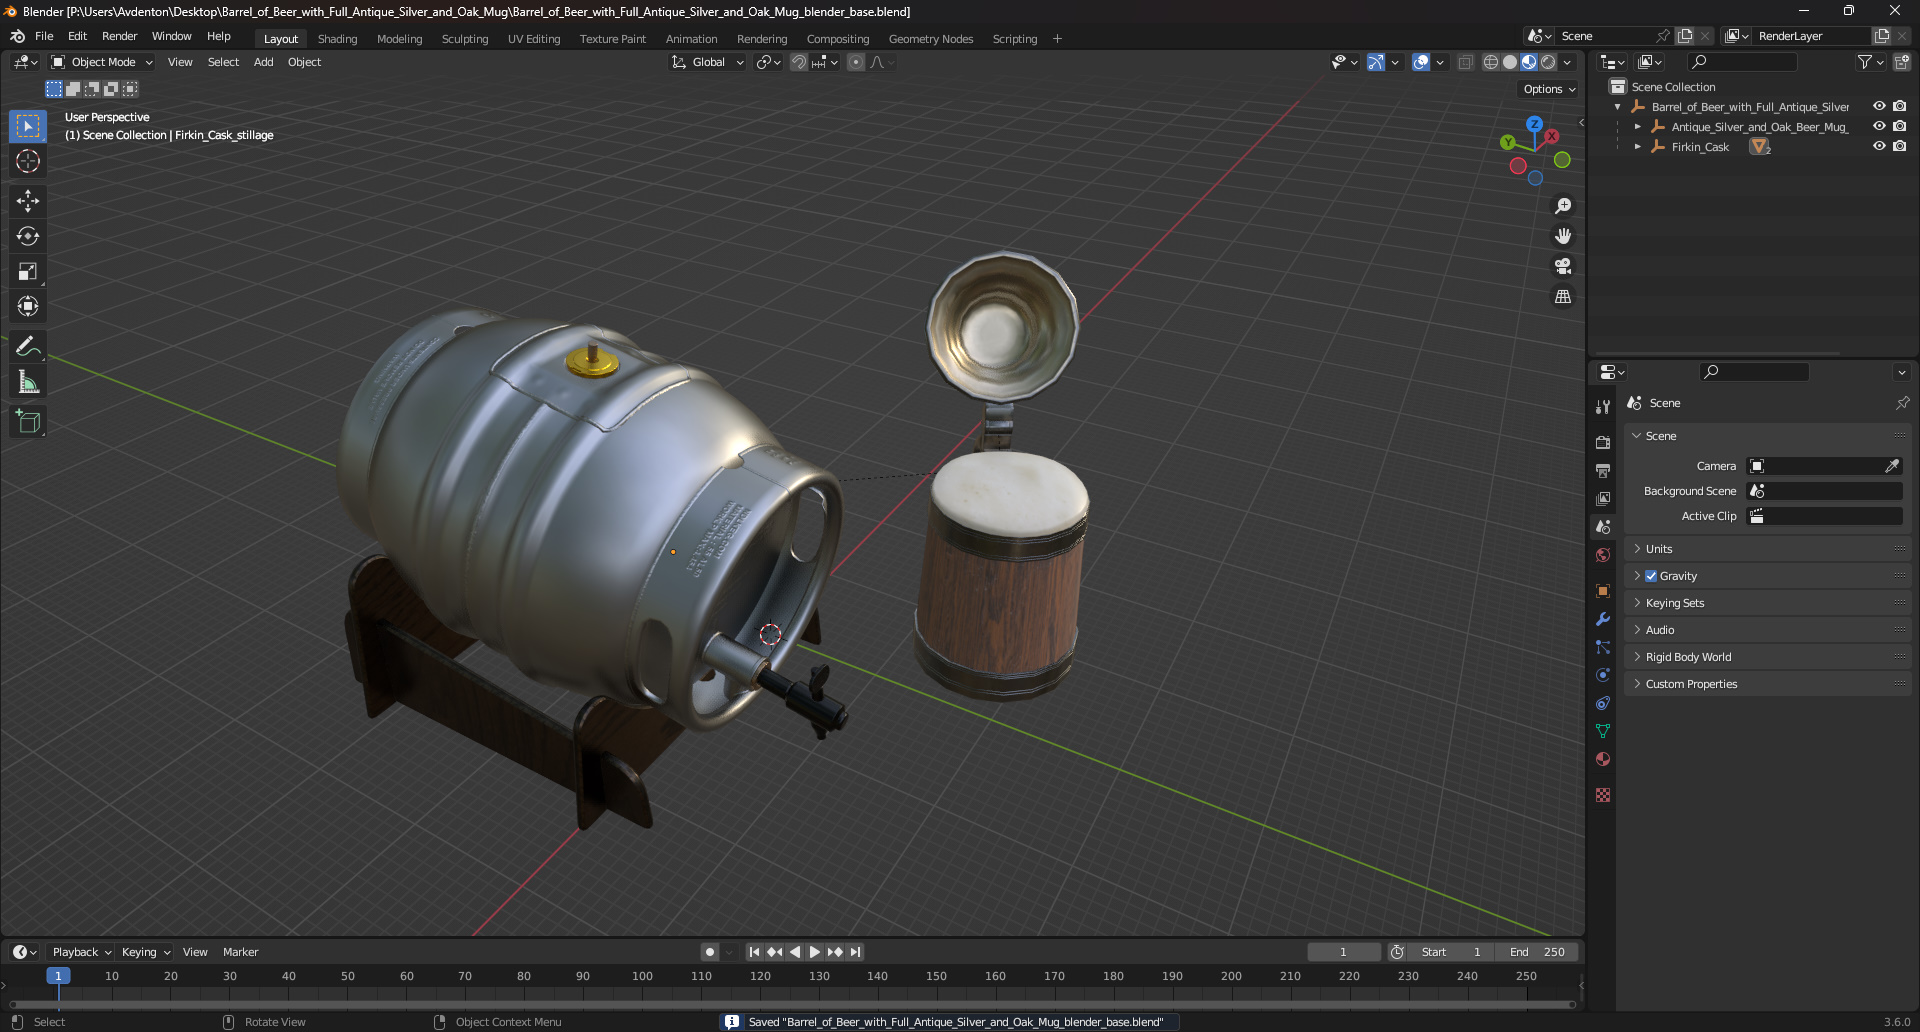This screenshot has width=1920, height=1032.
Task: Open the Object Mode dropdown
Action: [x=102, y=62]
